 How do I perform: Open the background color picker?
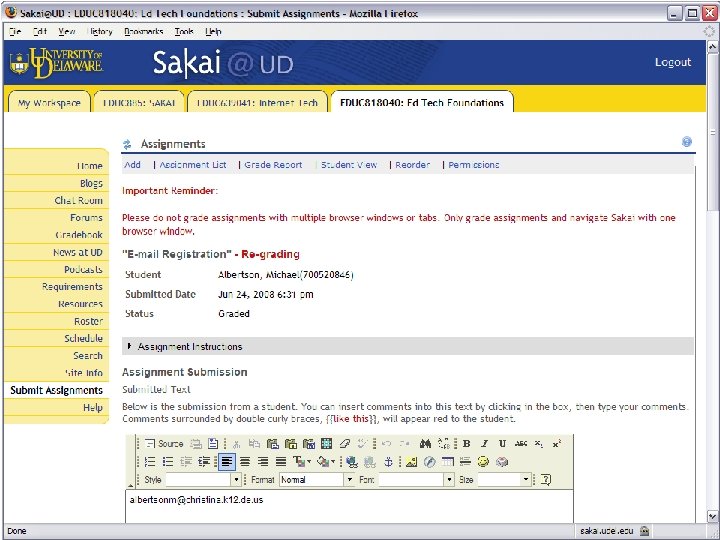326,461
